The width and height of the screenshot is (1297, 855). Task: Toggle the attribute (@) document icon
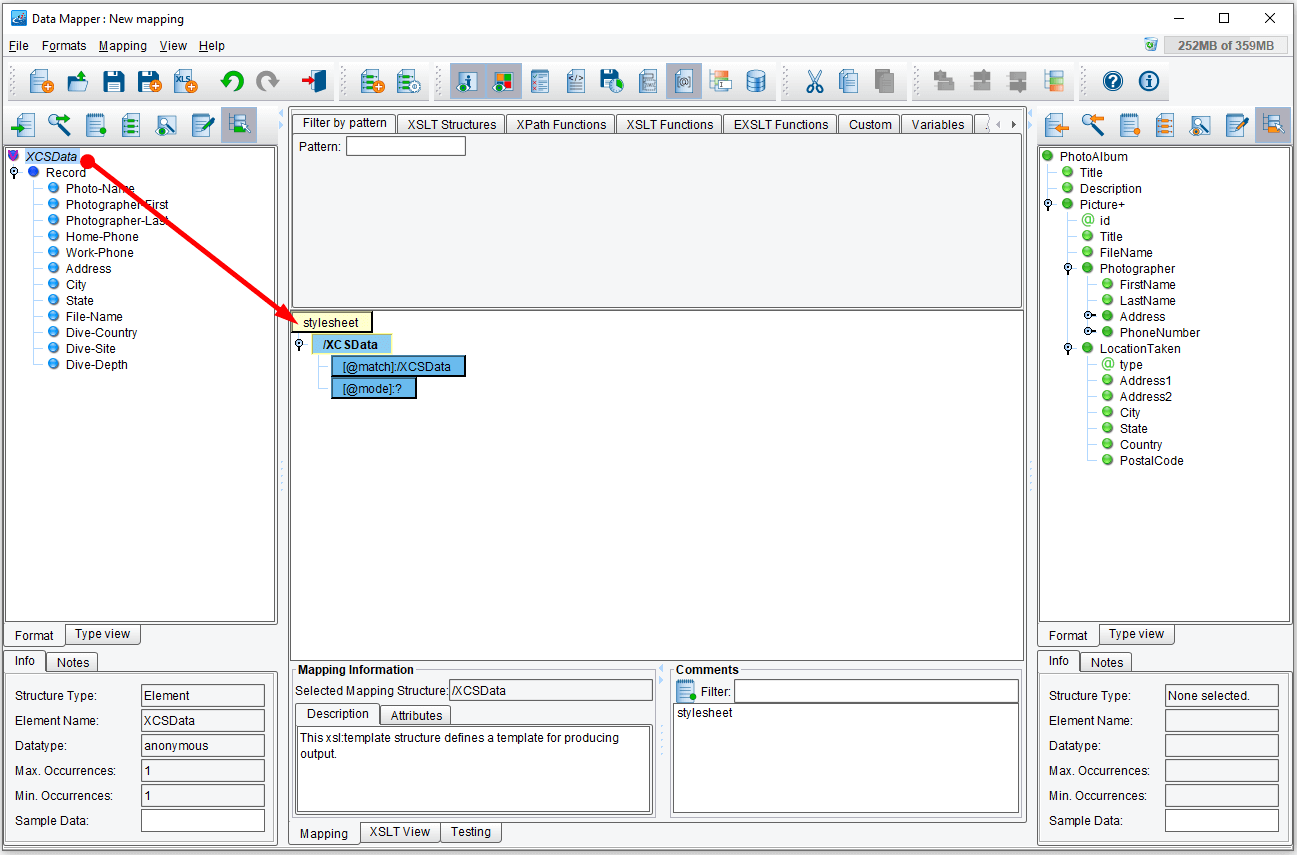(684, 81)
